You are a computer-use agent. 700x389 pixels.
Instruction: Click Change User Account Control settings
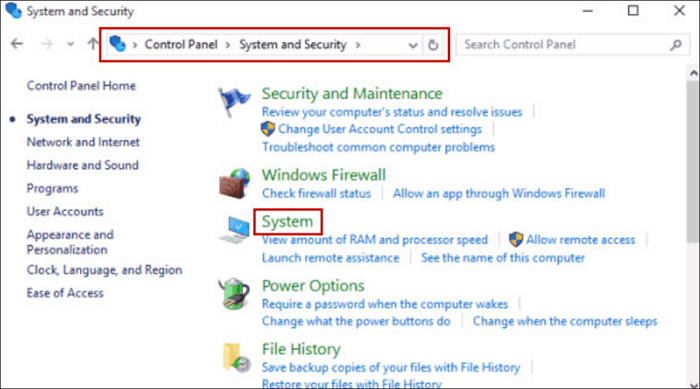[380, 129]
